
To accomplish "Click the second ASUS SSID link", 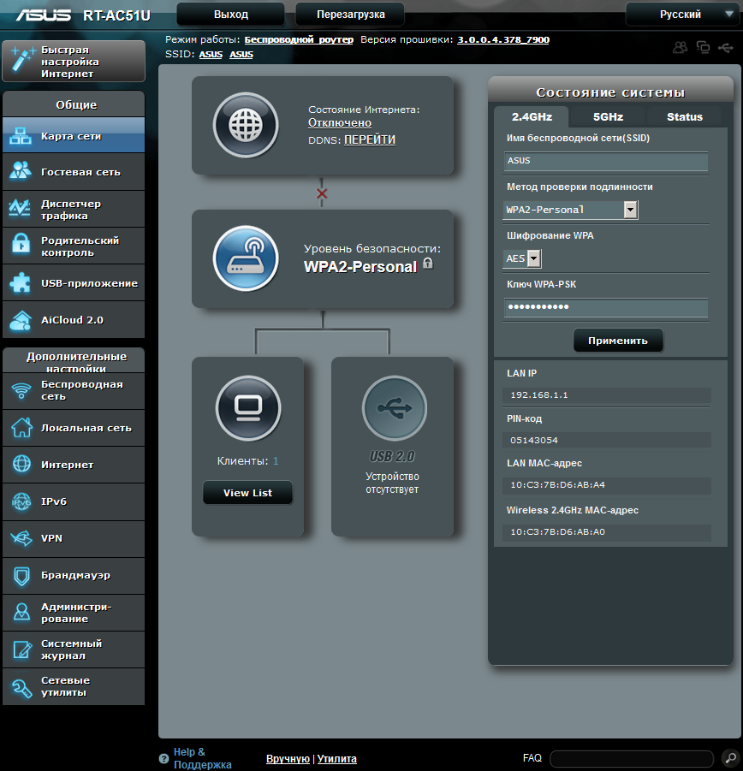I will pyautogui.click(x=241, y=54).
